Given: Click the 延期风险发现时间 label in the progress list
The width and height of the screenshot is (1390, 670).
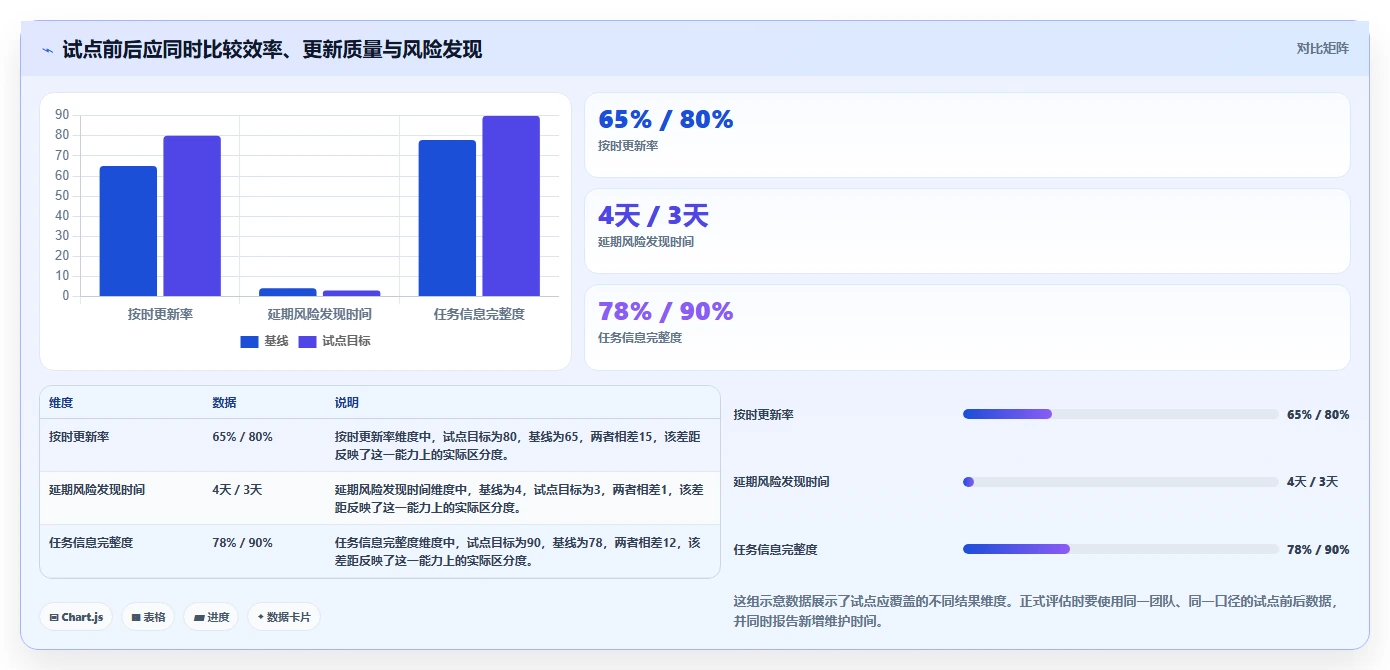Looking at the screenshot, I should [x=781, y=482].
